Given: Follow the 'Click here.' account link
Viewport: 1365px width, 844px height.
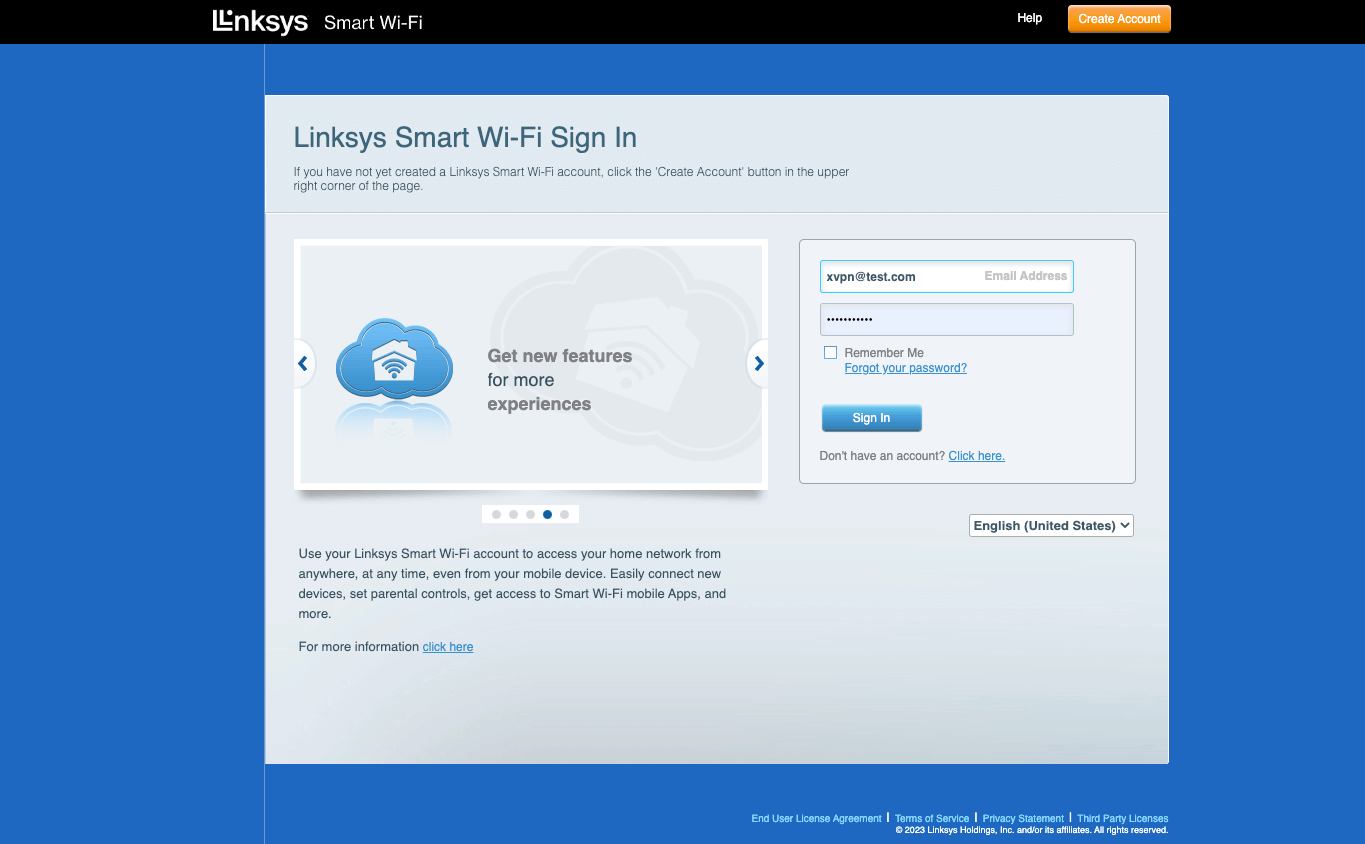Looking at the screenshot, I should [976, 456].
